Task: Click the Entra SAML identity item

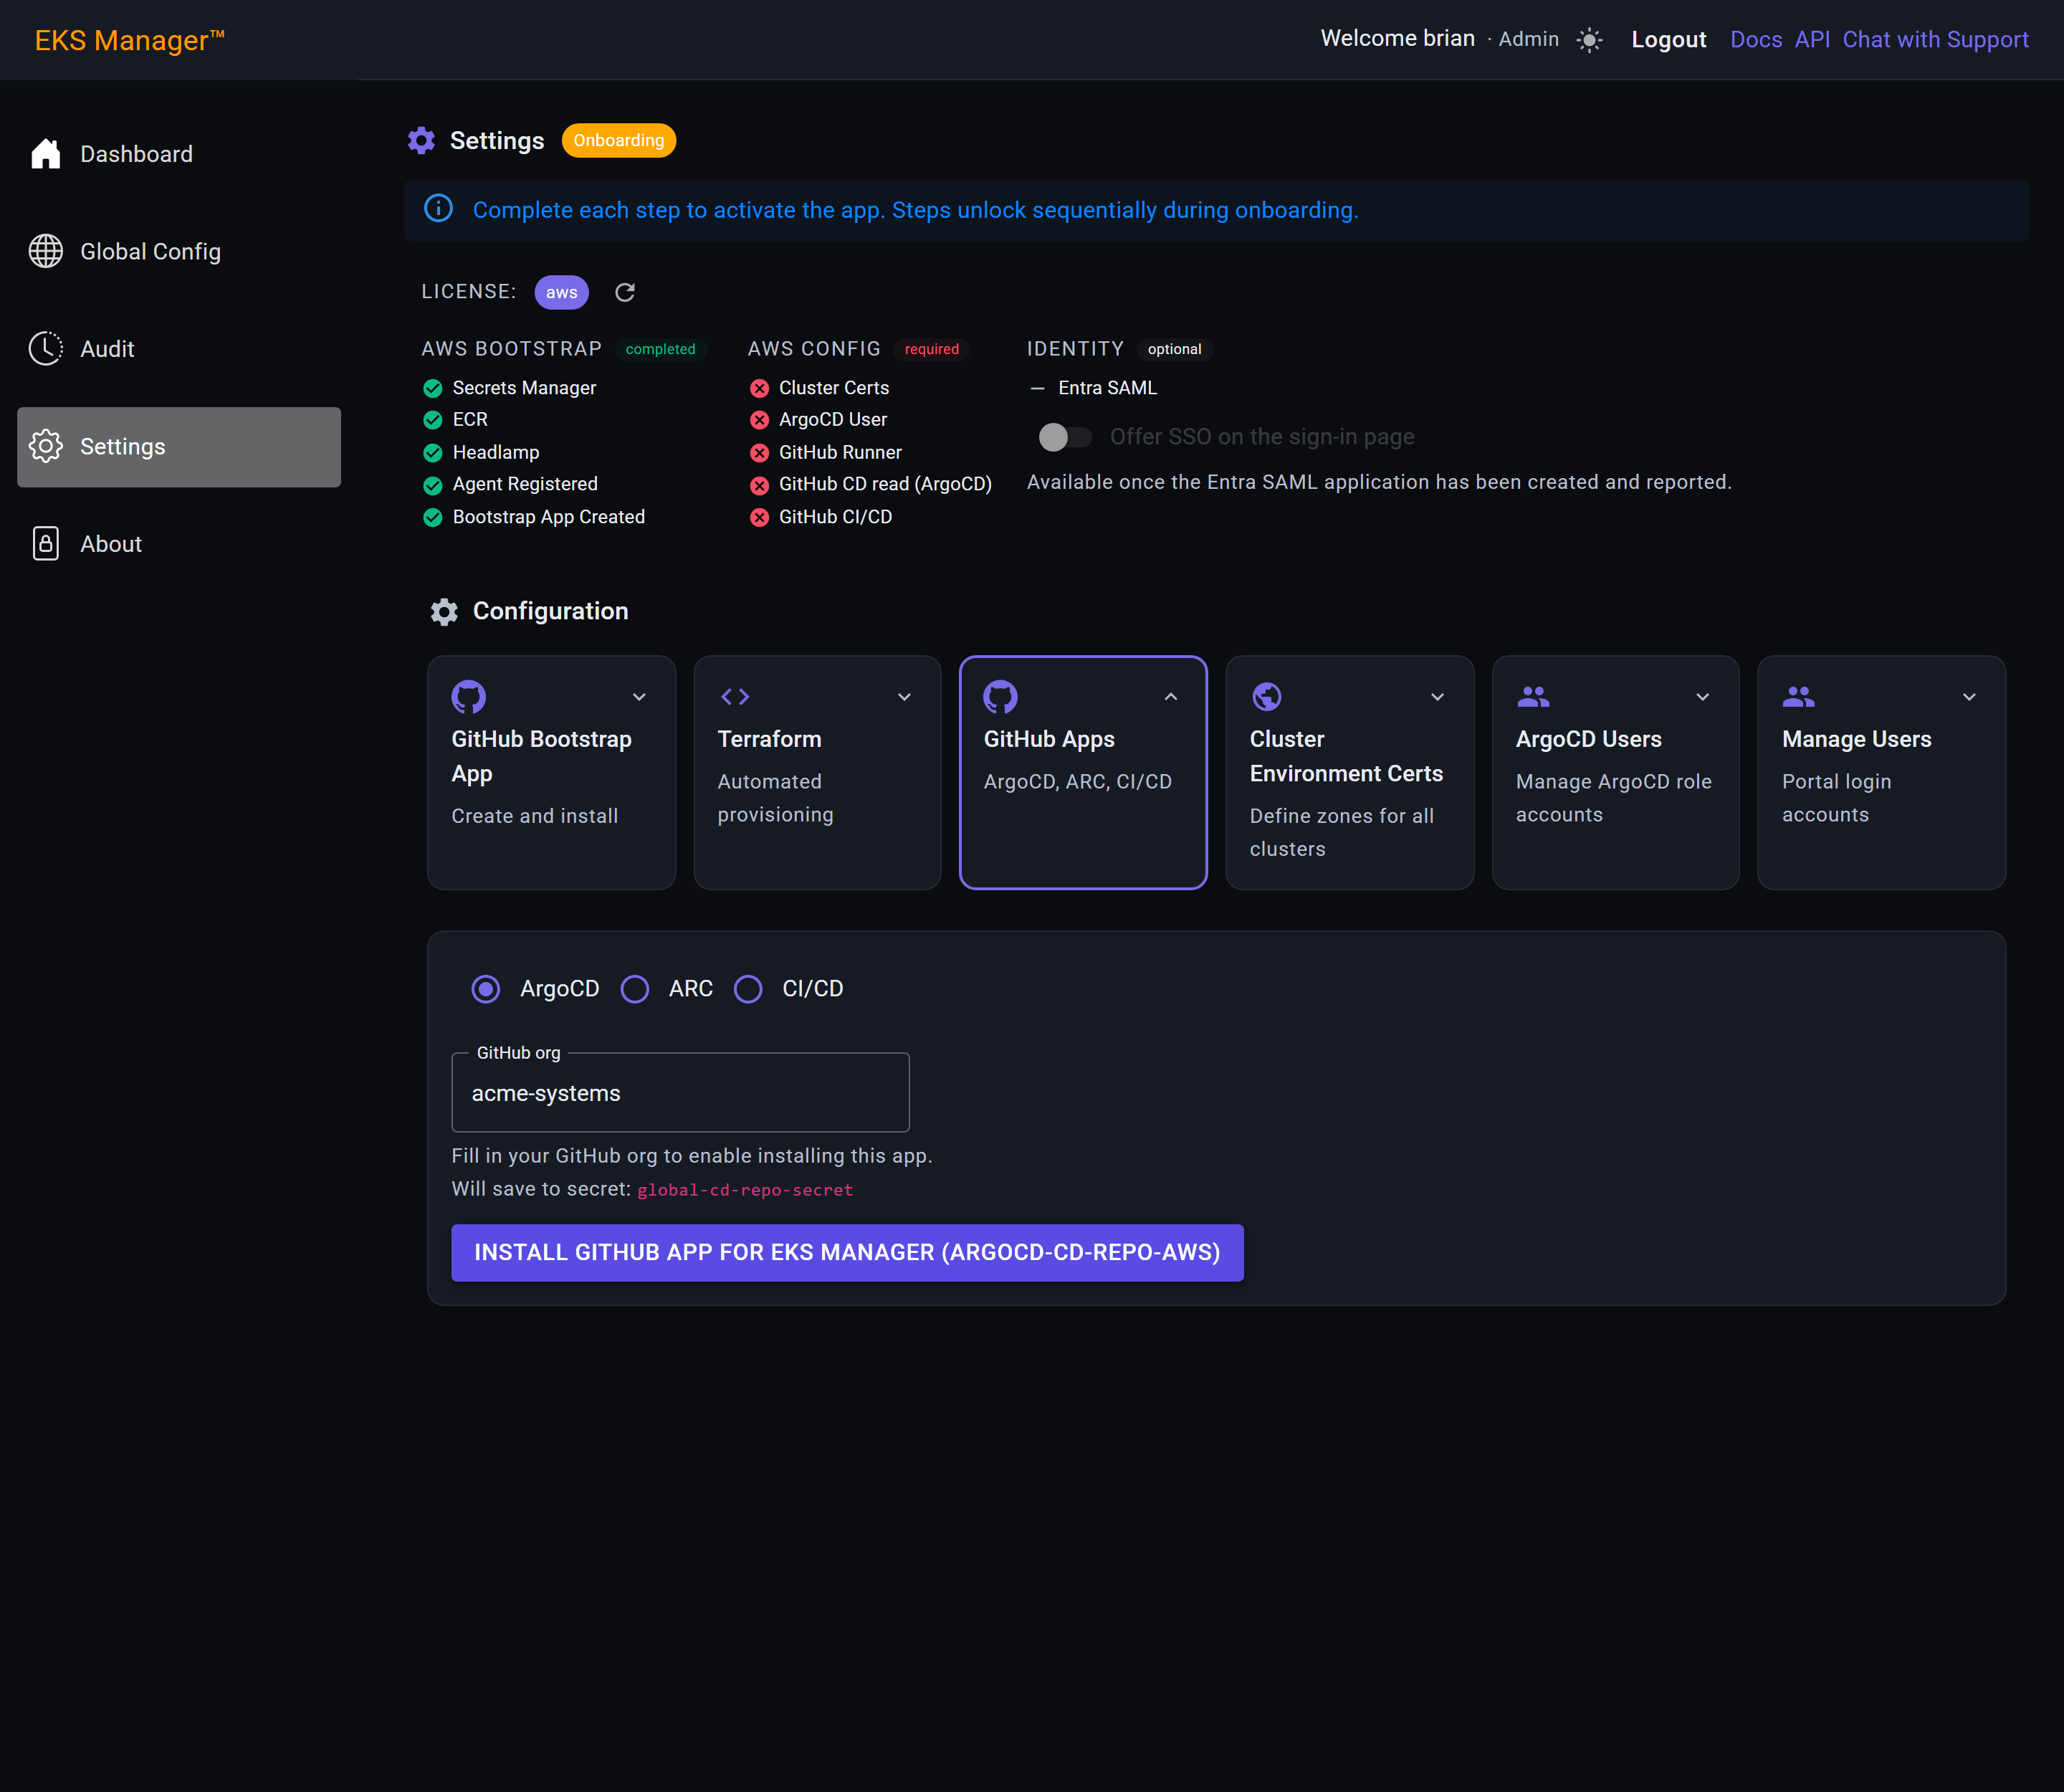Action: click(1107, 388)
